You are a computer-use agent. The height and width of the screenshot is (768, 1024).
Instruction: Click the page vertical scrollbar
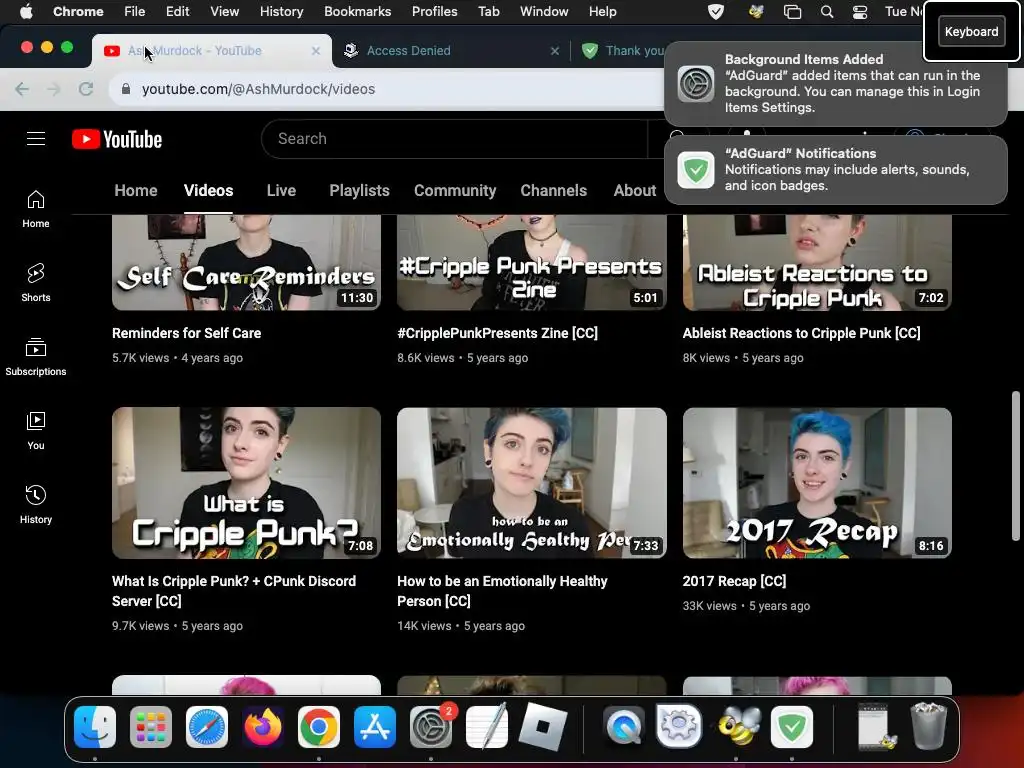coord(1016,466)
